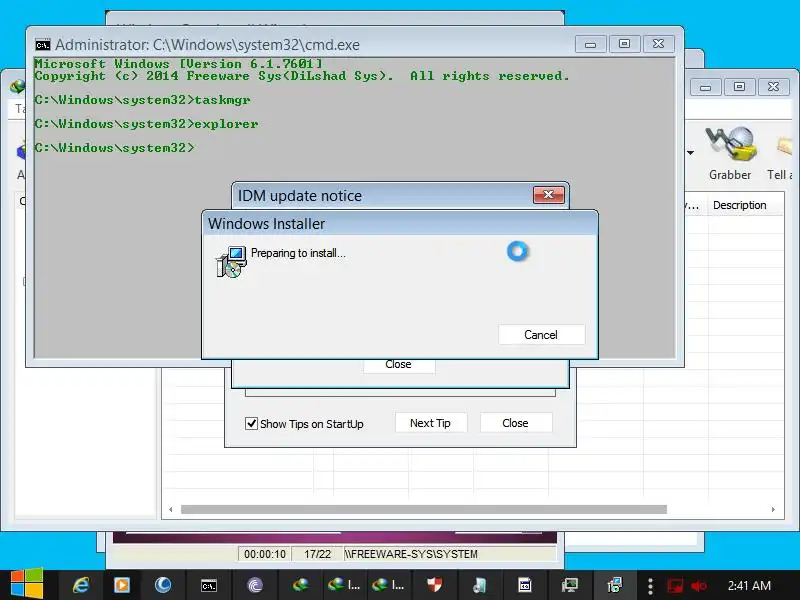The height and width of the screenshot is (600, 800).
Task: Click the Preparing to install text
Action: (298, 253)
